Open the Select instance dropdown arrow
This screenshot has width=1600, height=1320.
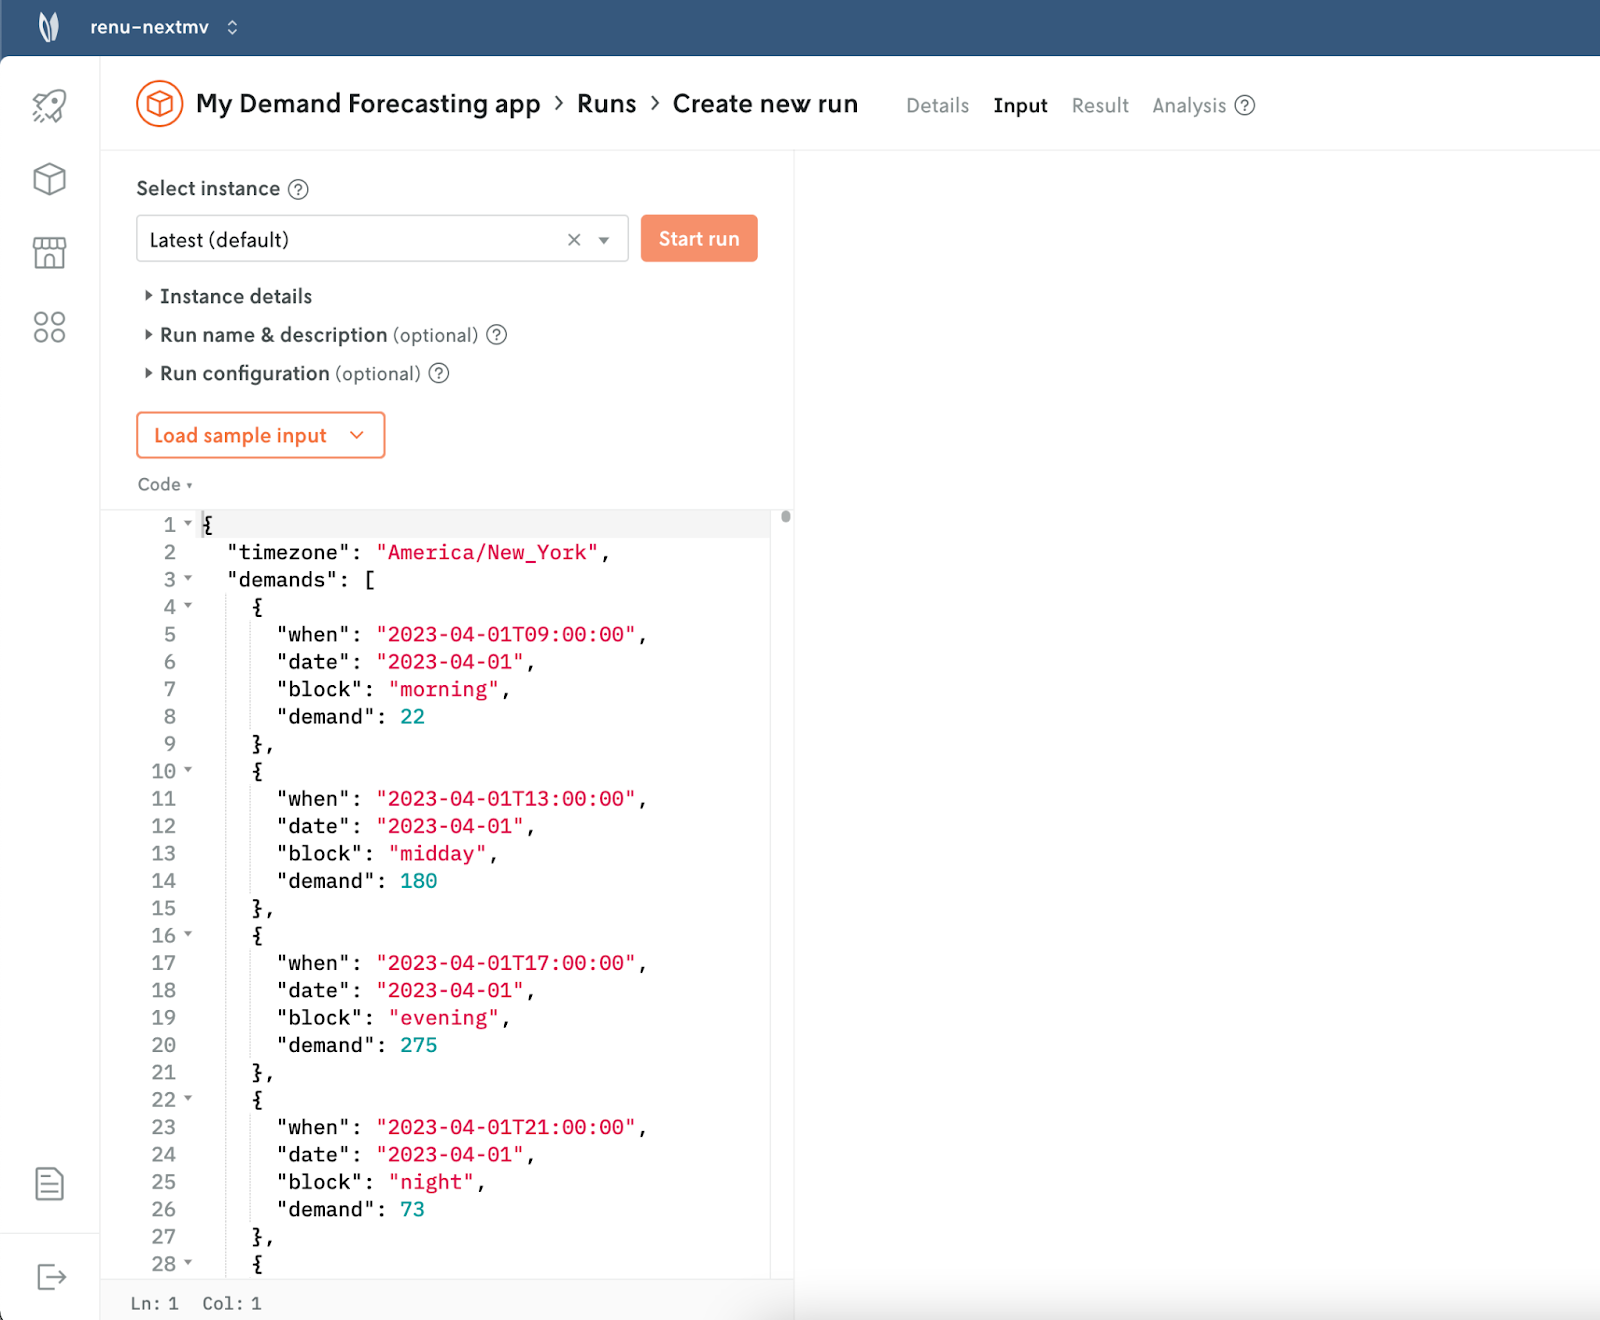point(604,240)
